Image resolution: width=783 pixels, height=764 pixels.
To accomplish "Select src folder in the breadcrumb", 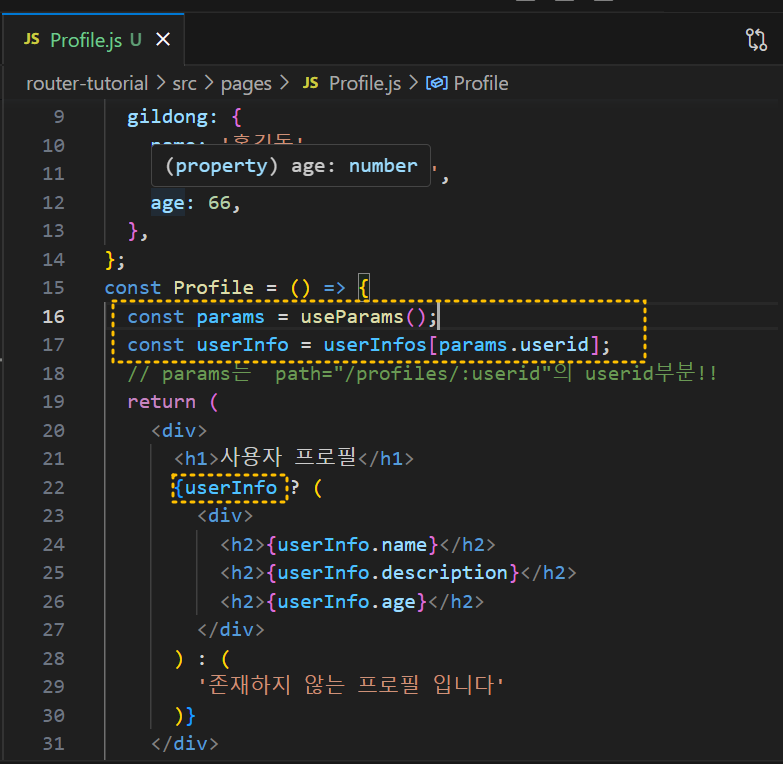I will tap(184, 83).
